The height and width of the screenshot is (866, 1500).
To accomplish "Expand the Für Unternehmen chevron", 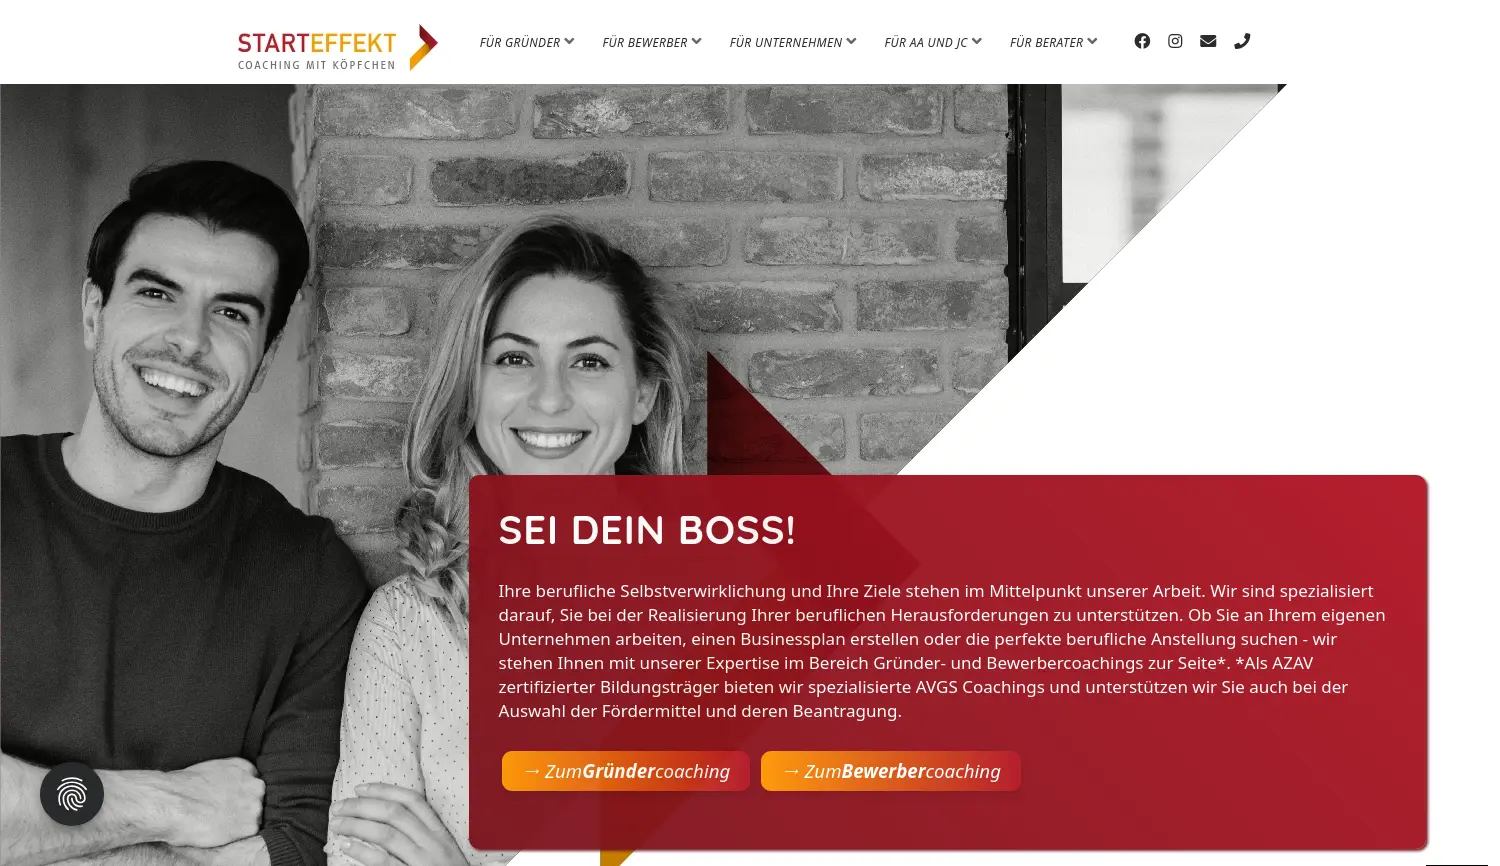I will tap(851, 41).
